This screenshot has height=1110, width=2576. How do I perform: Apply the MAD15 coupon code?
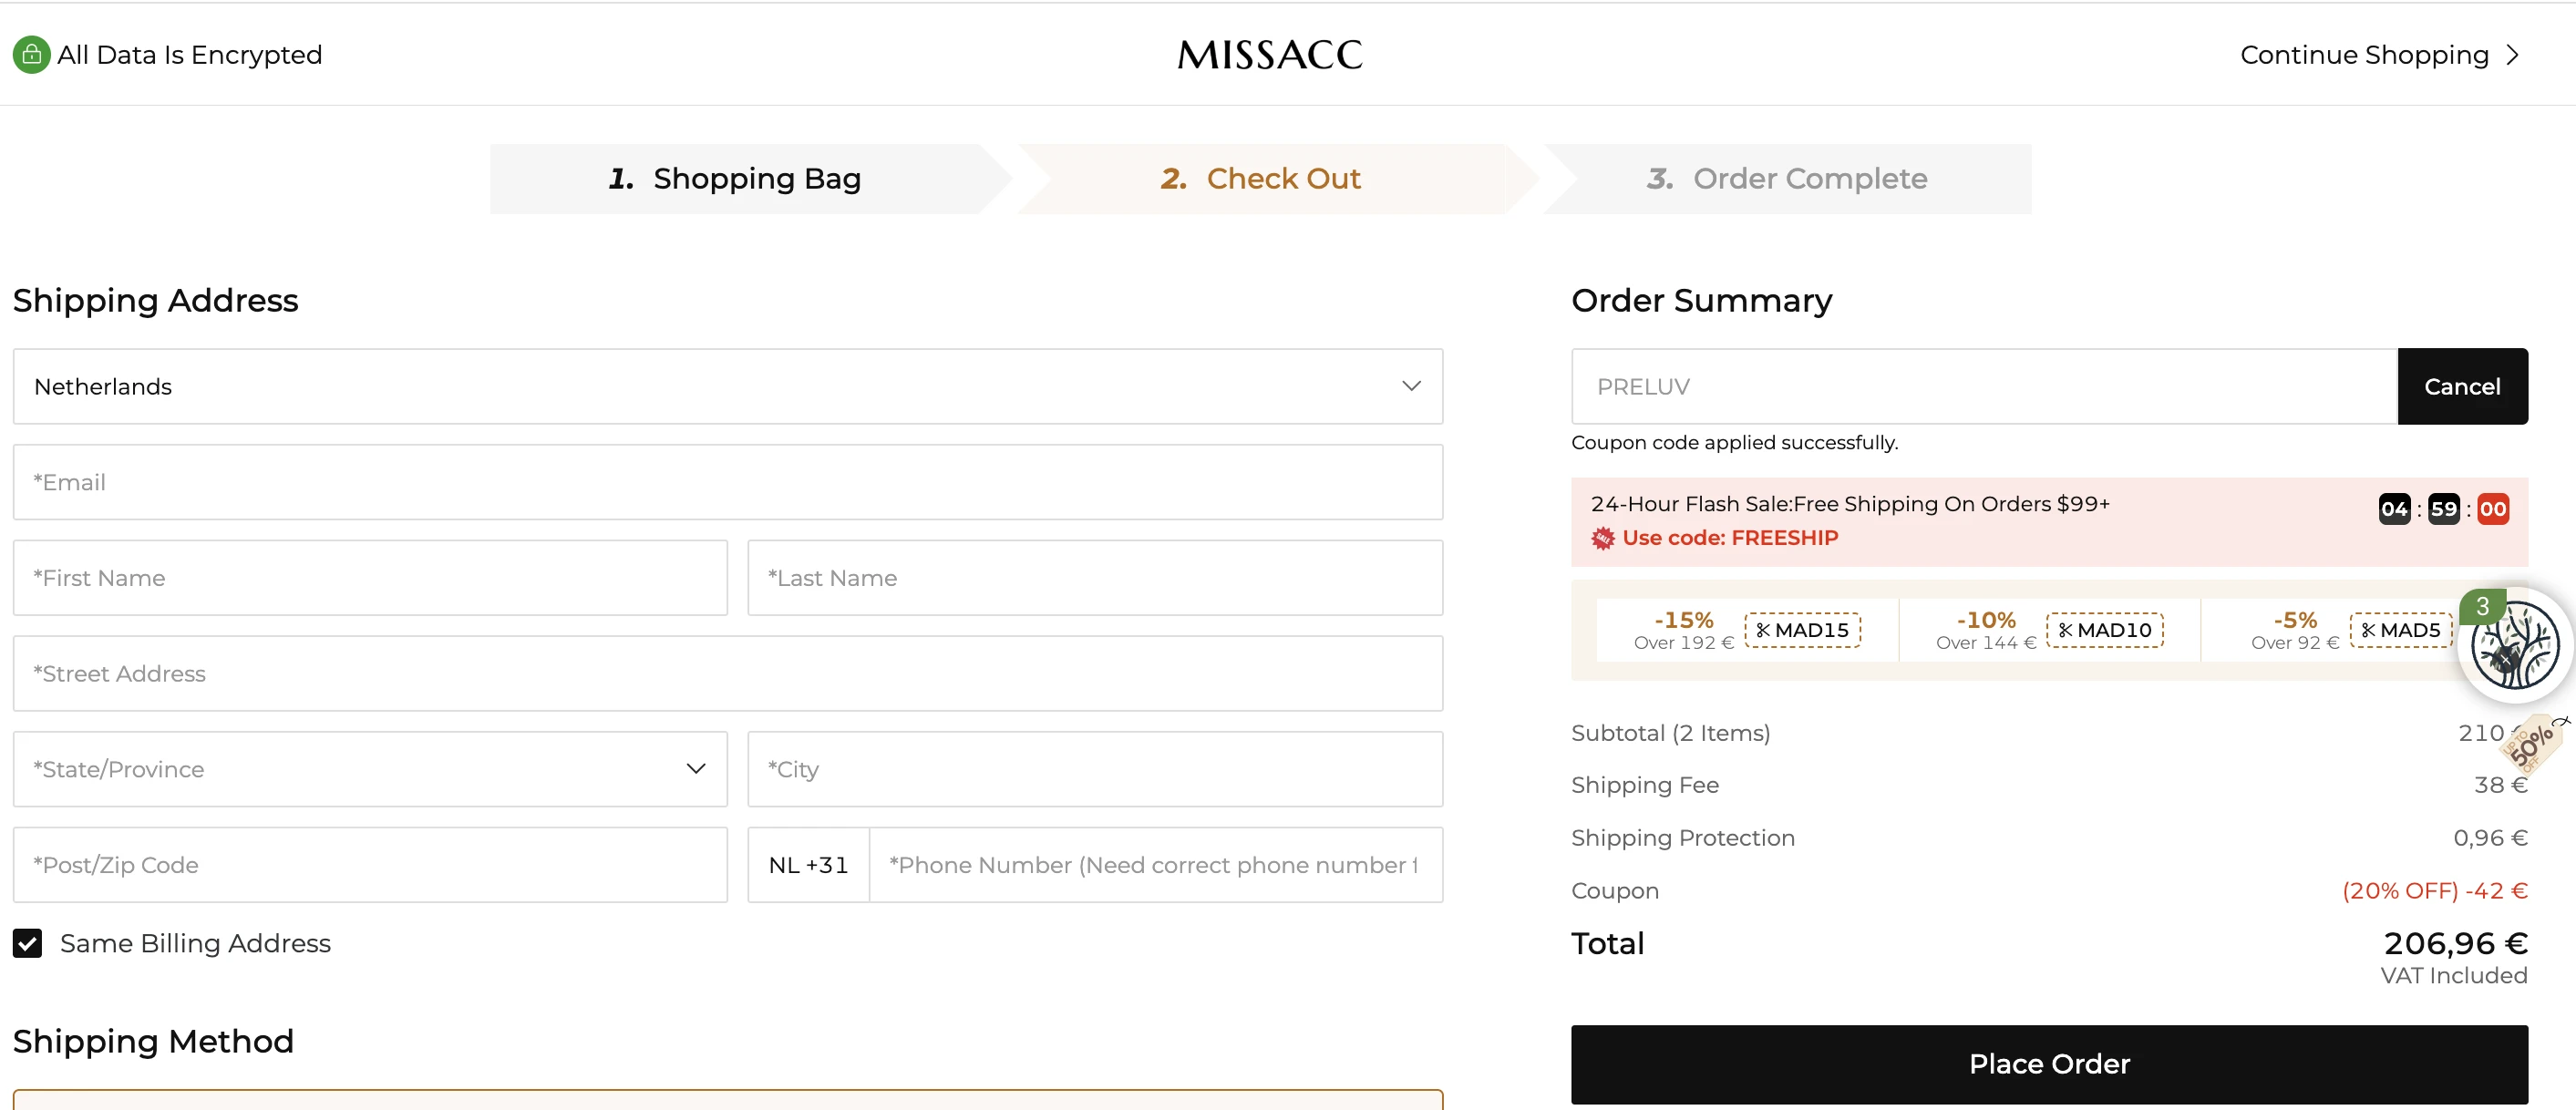point(1802,630)
